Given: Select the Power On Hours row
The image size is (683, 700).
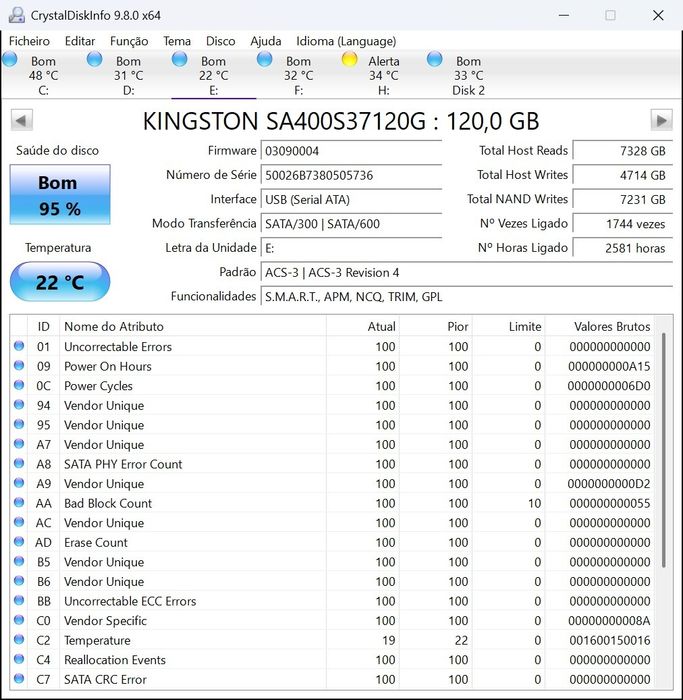Looking at the screenshot, I should coord(332,366).
